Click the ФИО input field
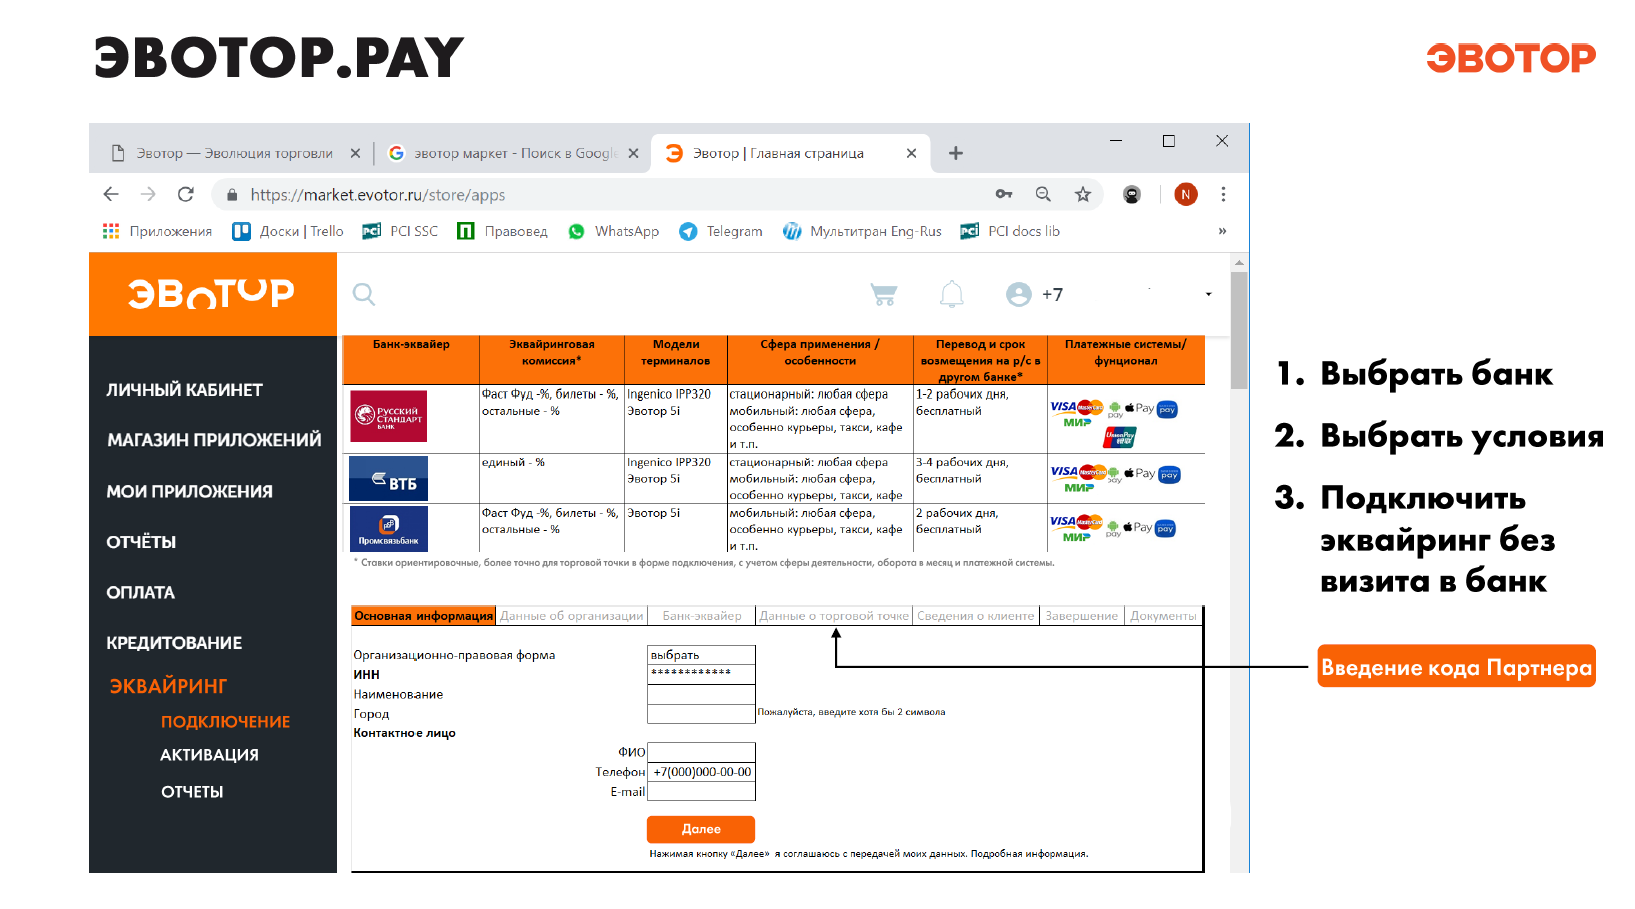 coord(701,752)
